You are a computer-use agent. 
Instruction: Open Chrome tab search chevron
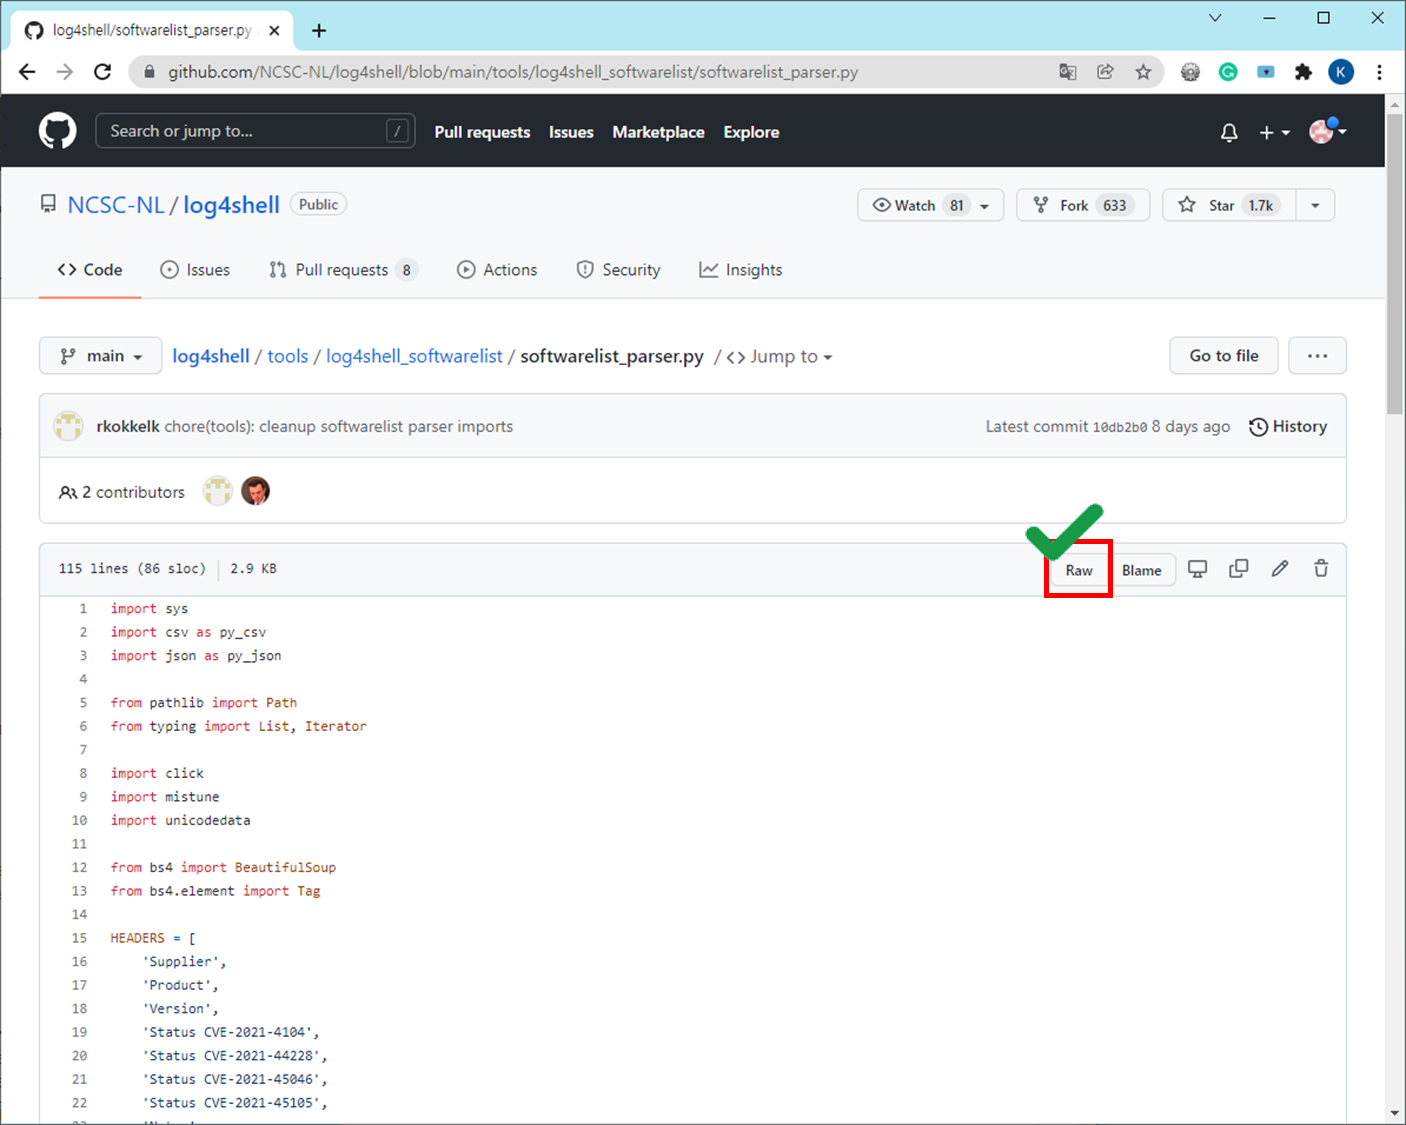click(1215, 18)
